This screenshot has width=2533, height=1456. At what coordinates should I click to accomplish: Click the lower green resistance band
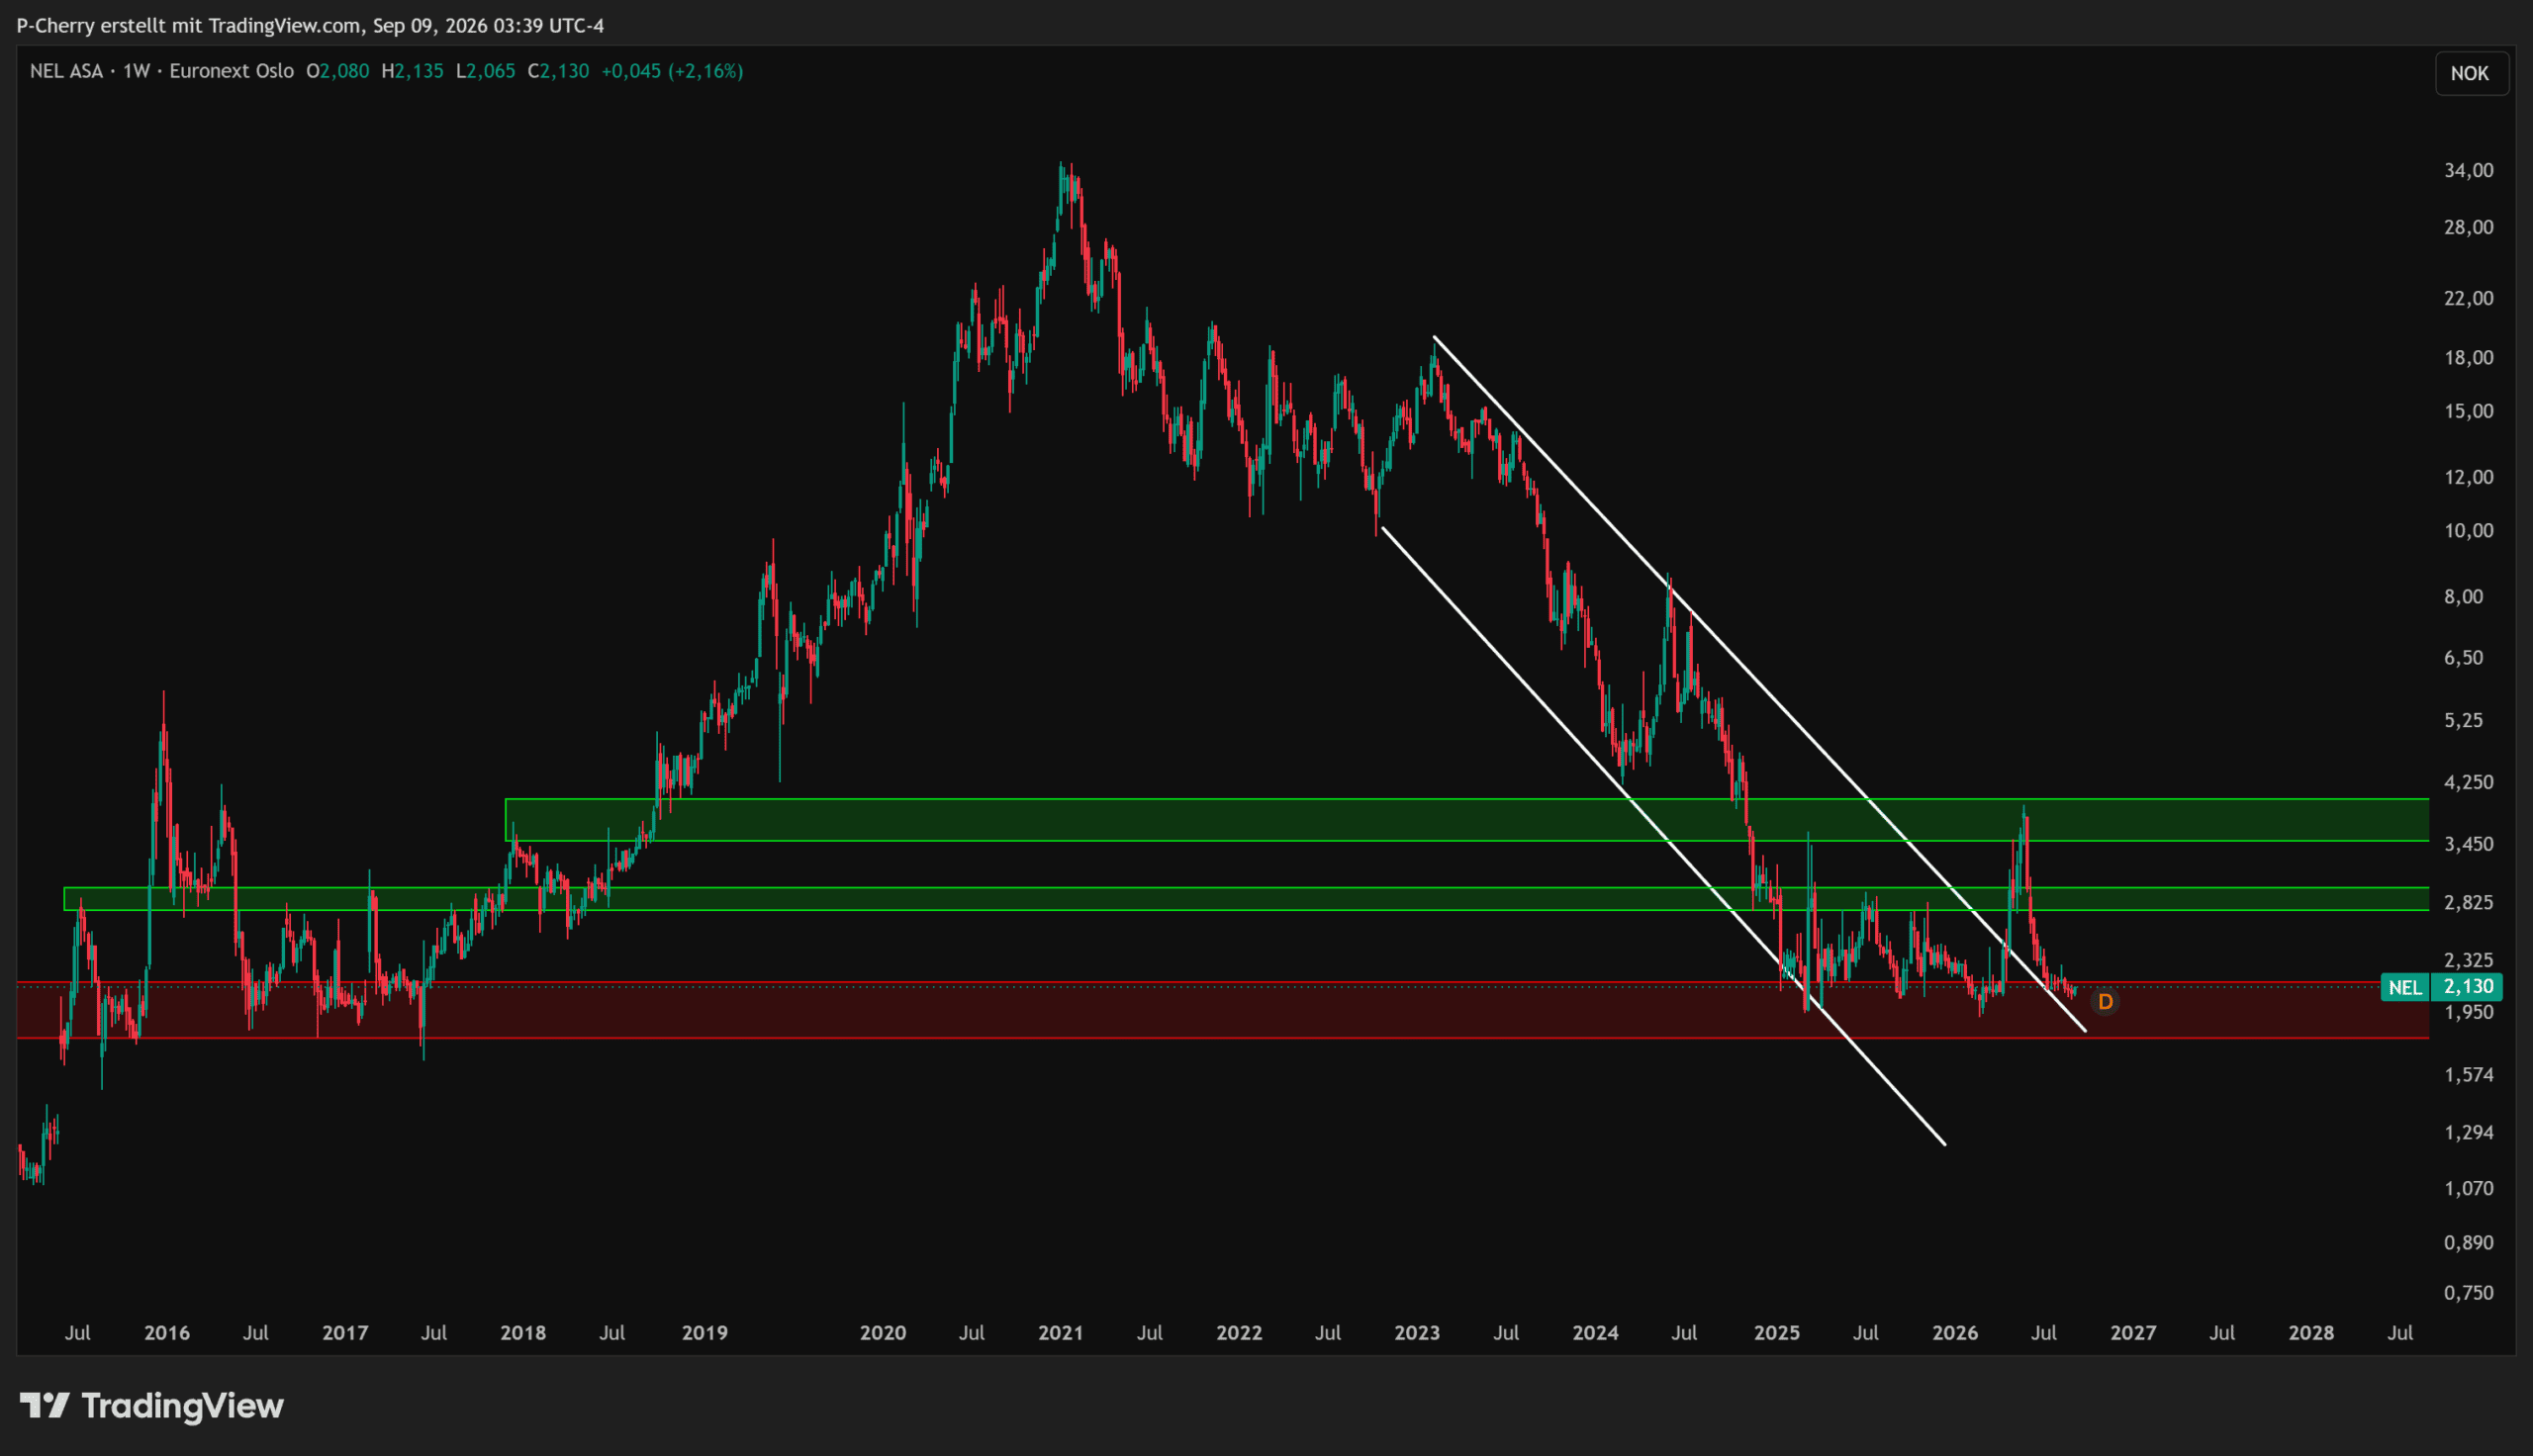pos(1246,899)
